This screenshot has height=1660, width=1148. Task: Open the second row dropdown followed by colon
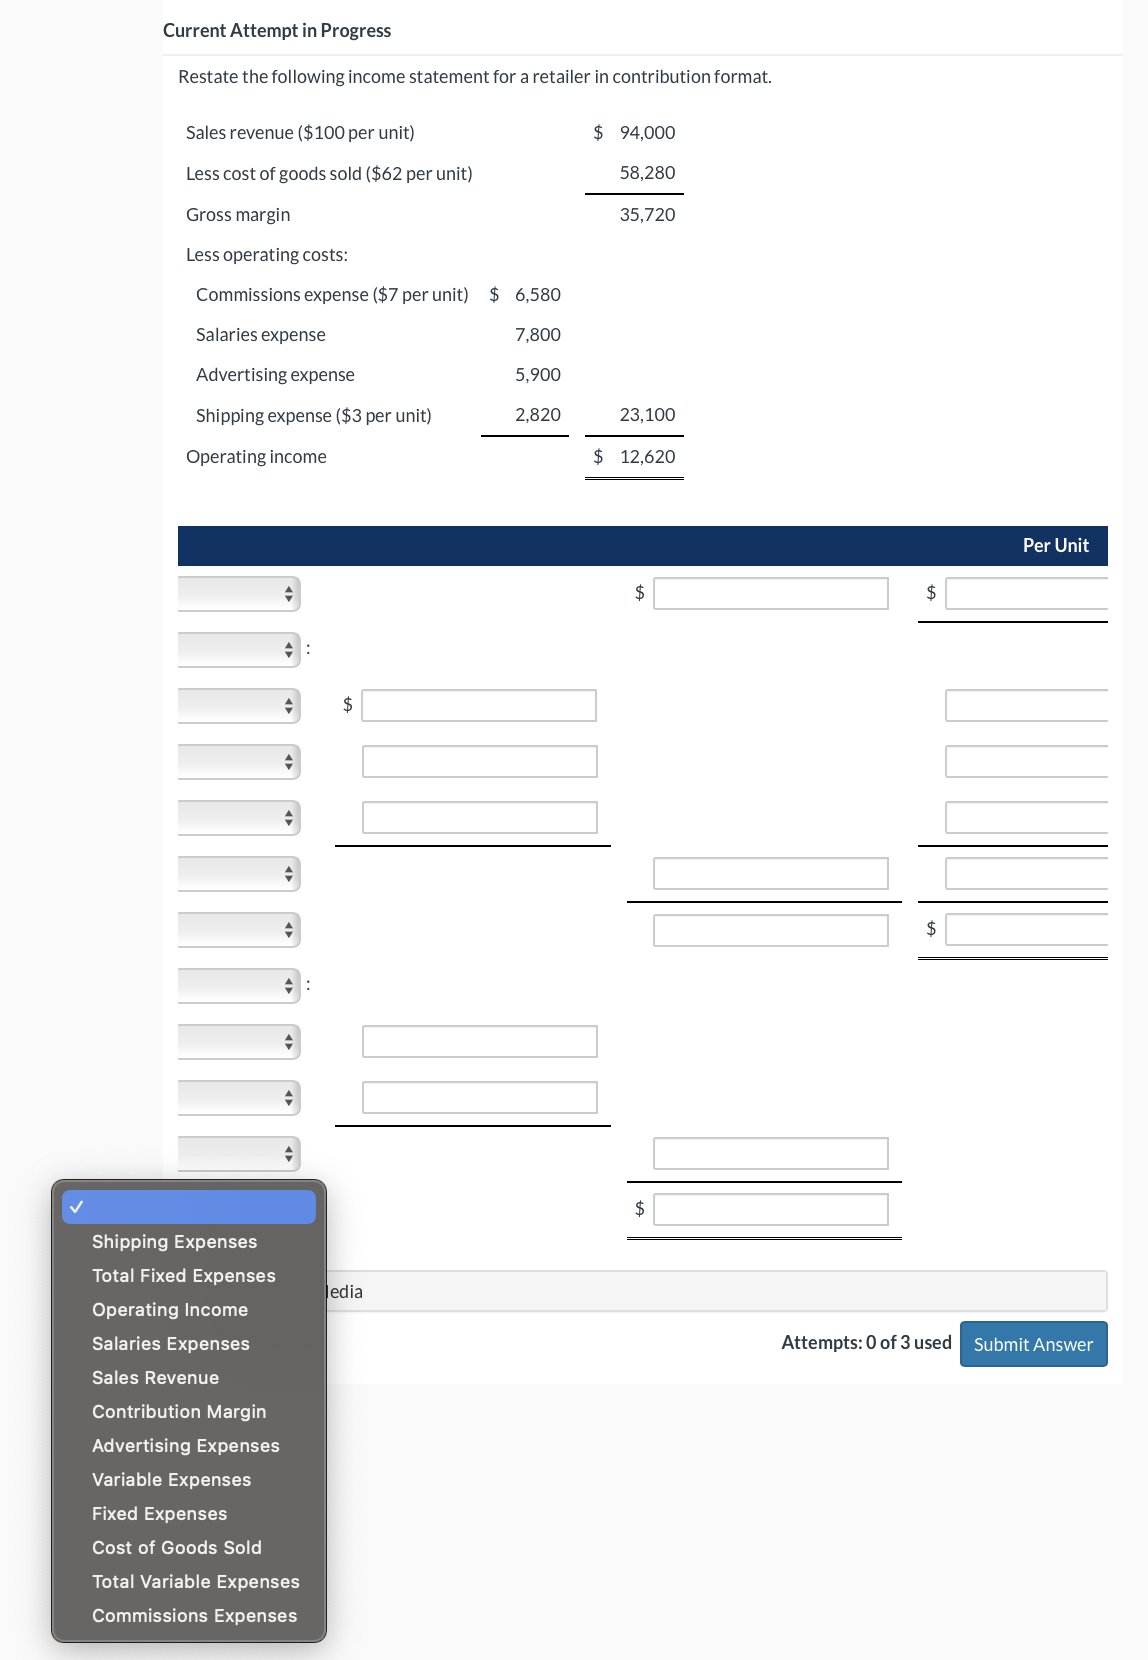point(239,649)
